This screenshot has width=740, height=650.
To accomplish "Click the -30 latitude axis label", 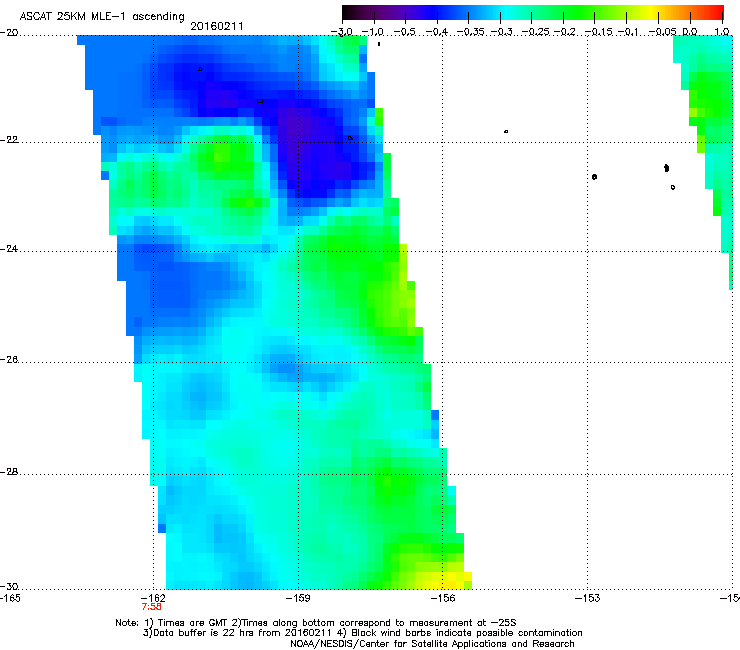I will (9, 586).
